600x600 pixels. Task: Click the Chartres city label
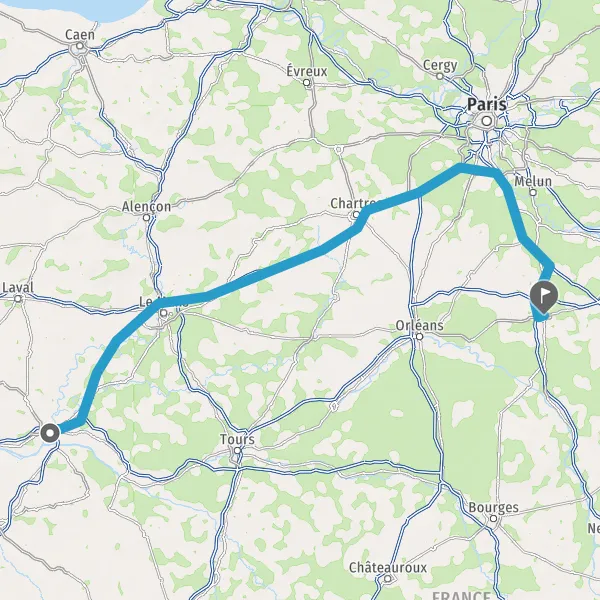point(355,203)
